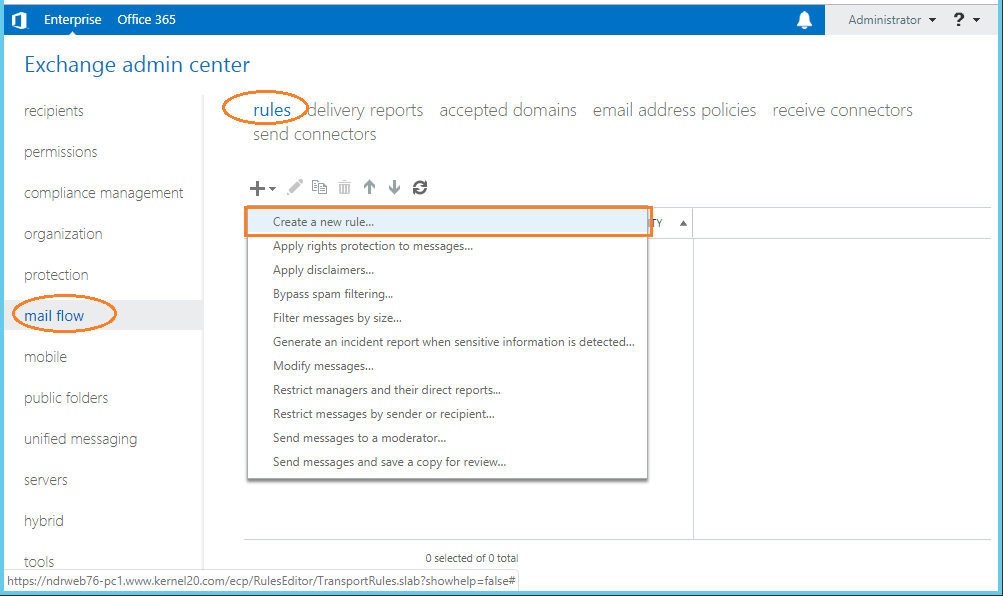Open unified messaging section
The height and width of the screenshot is (596, 1003).
(x=81, y=439)
